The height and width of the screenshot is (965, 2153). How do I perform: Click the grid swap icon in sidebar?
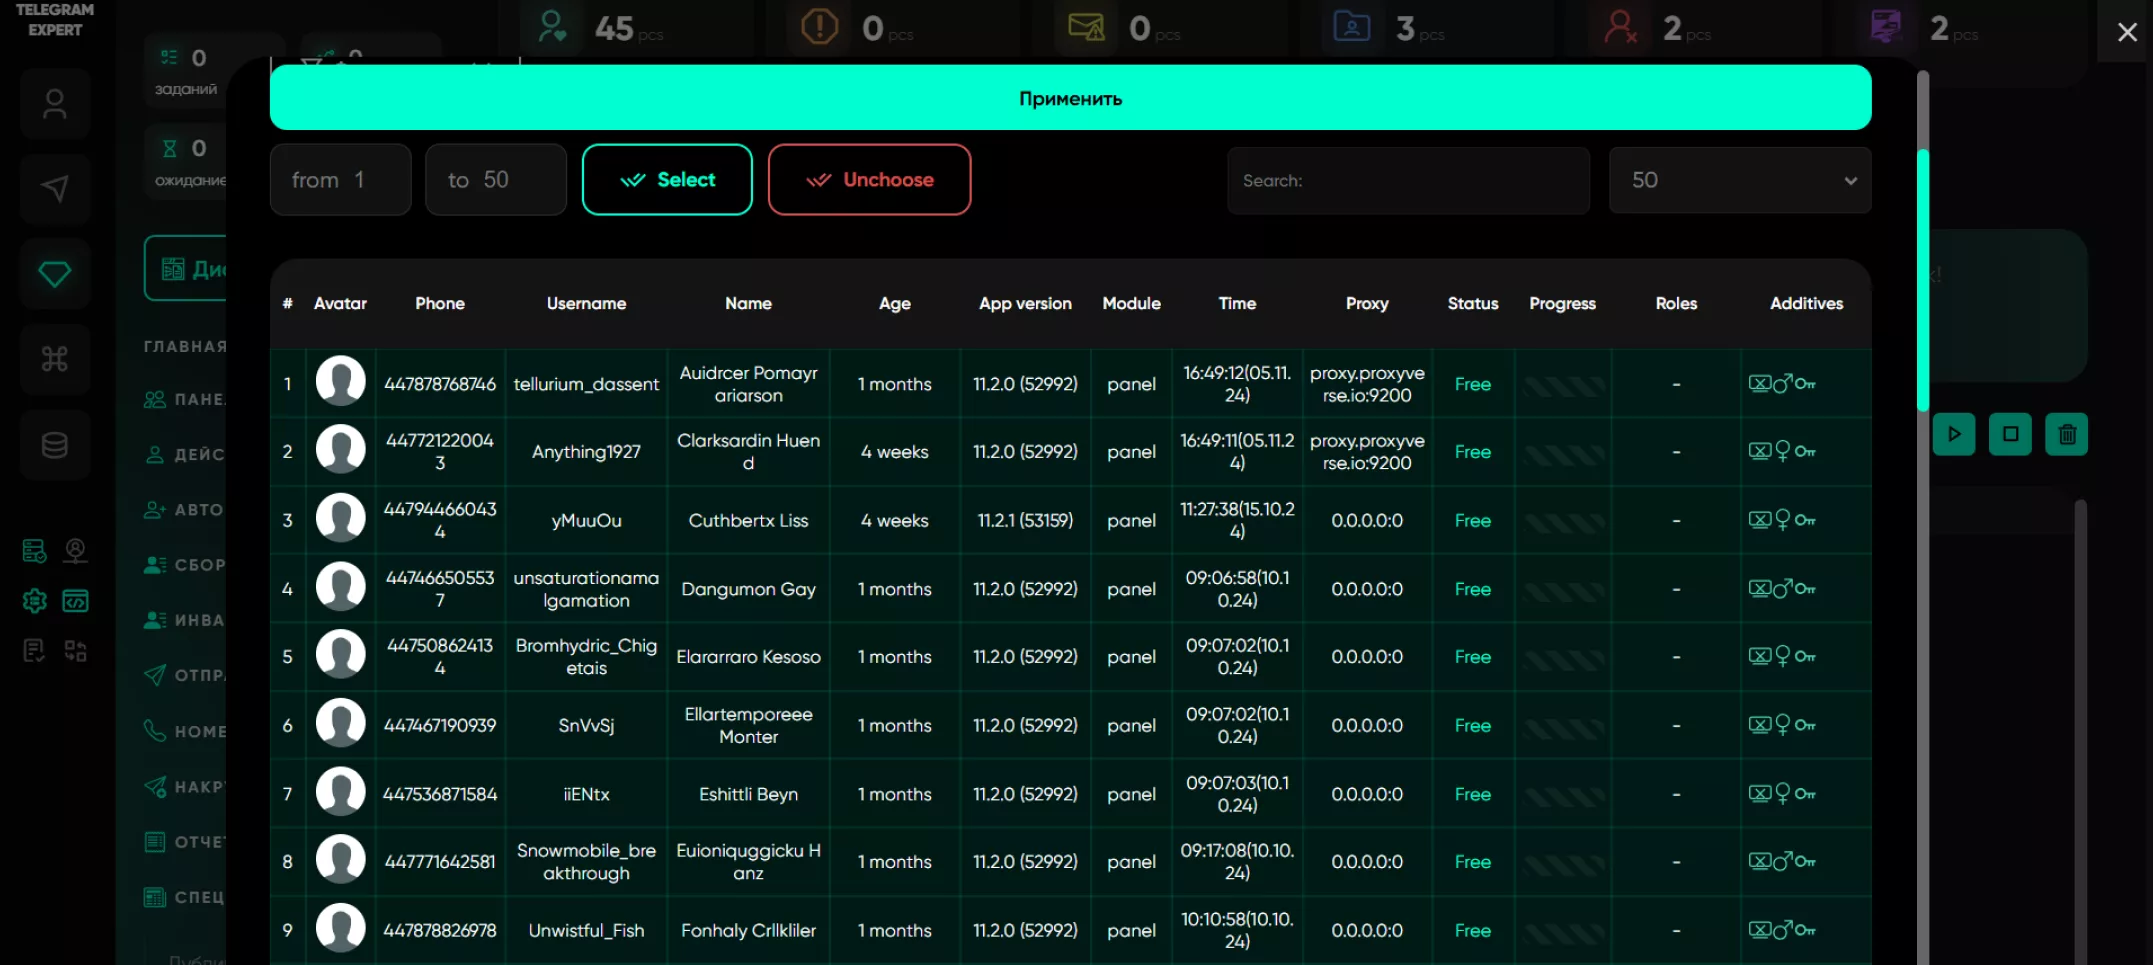click(76, 652)
